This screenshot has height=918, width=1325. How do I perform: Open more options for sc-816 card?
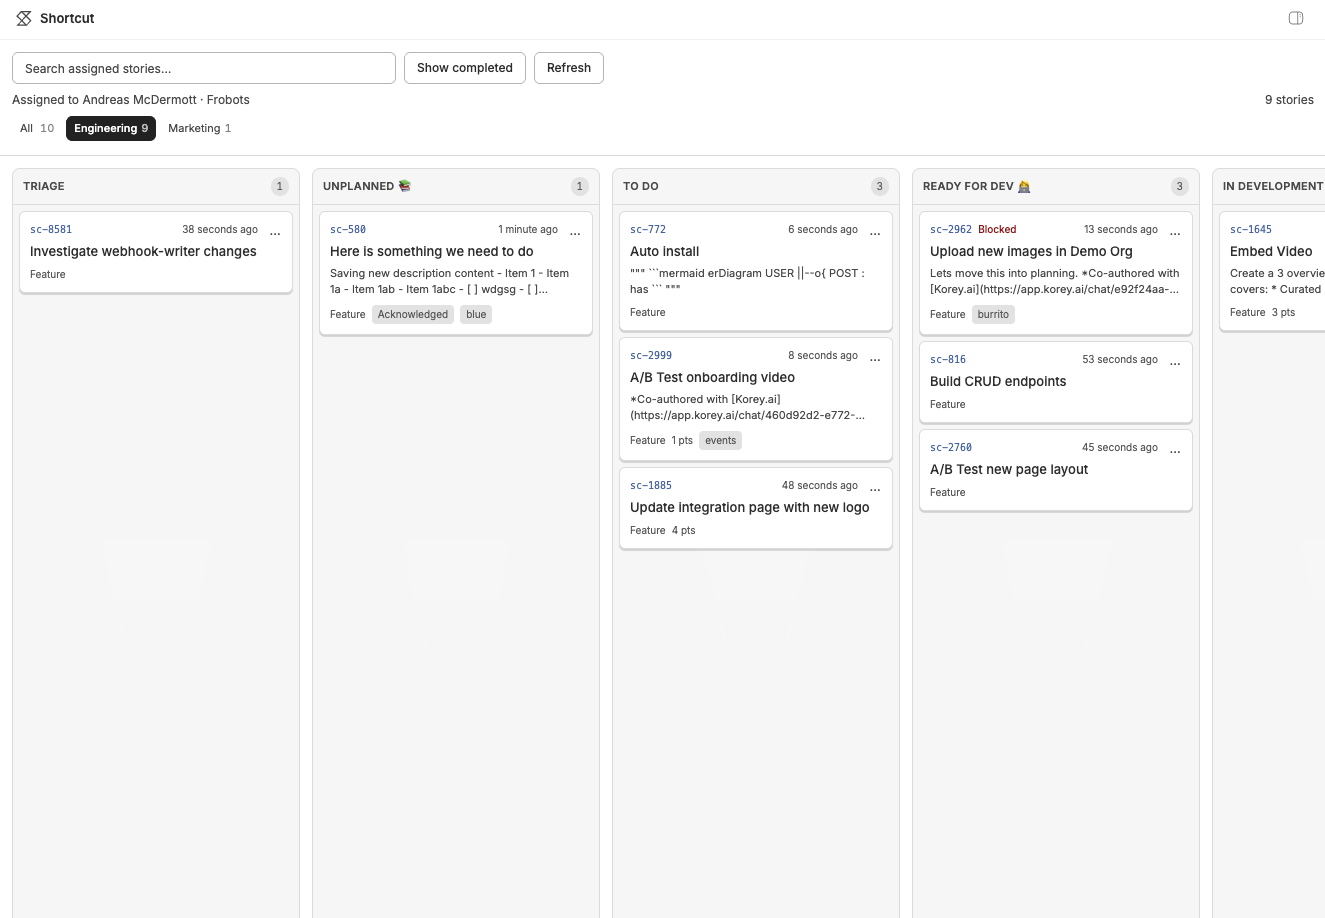coord(1175,361)
